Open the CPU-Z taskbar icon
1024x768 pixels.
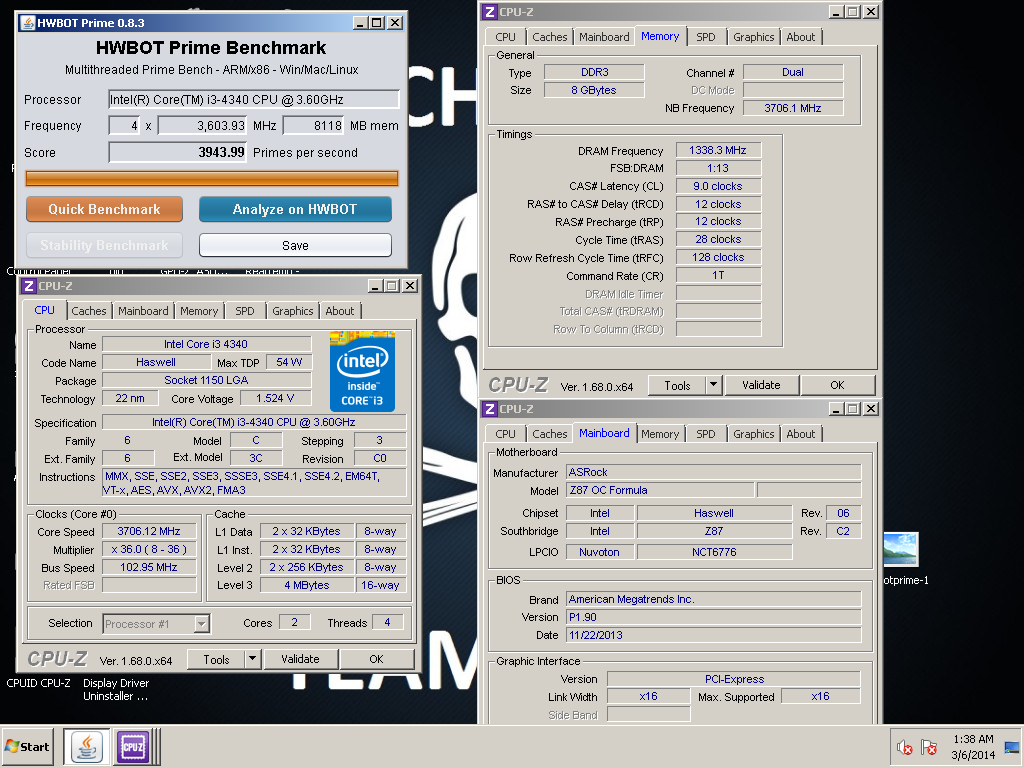click(x=133, y=746)
